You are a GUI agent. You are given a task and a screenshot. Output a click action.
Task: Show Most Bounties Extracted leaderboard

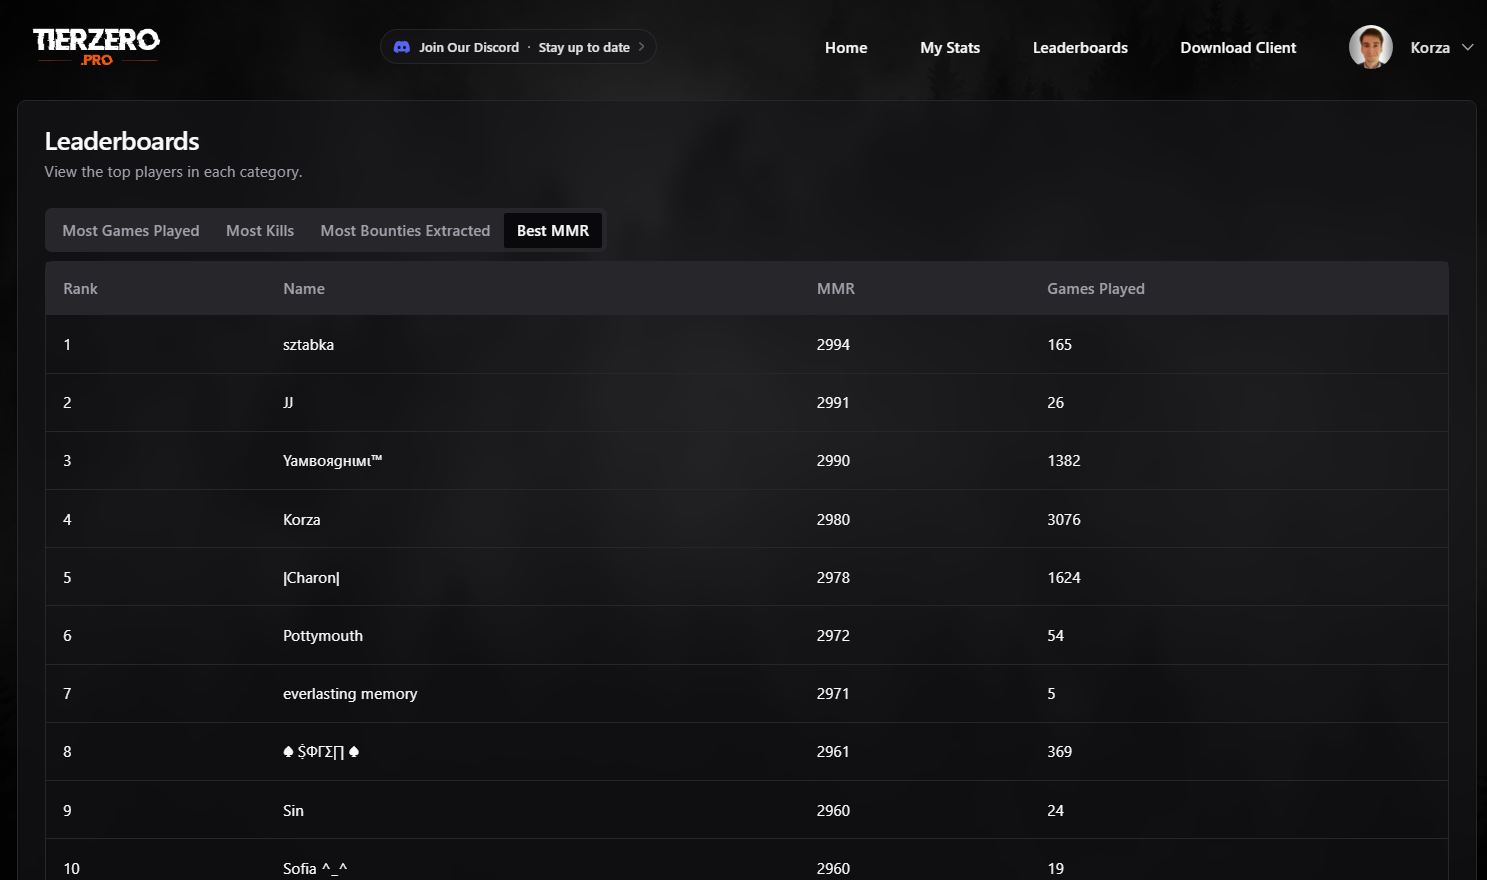405,231
